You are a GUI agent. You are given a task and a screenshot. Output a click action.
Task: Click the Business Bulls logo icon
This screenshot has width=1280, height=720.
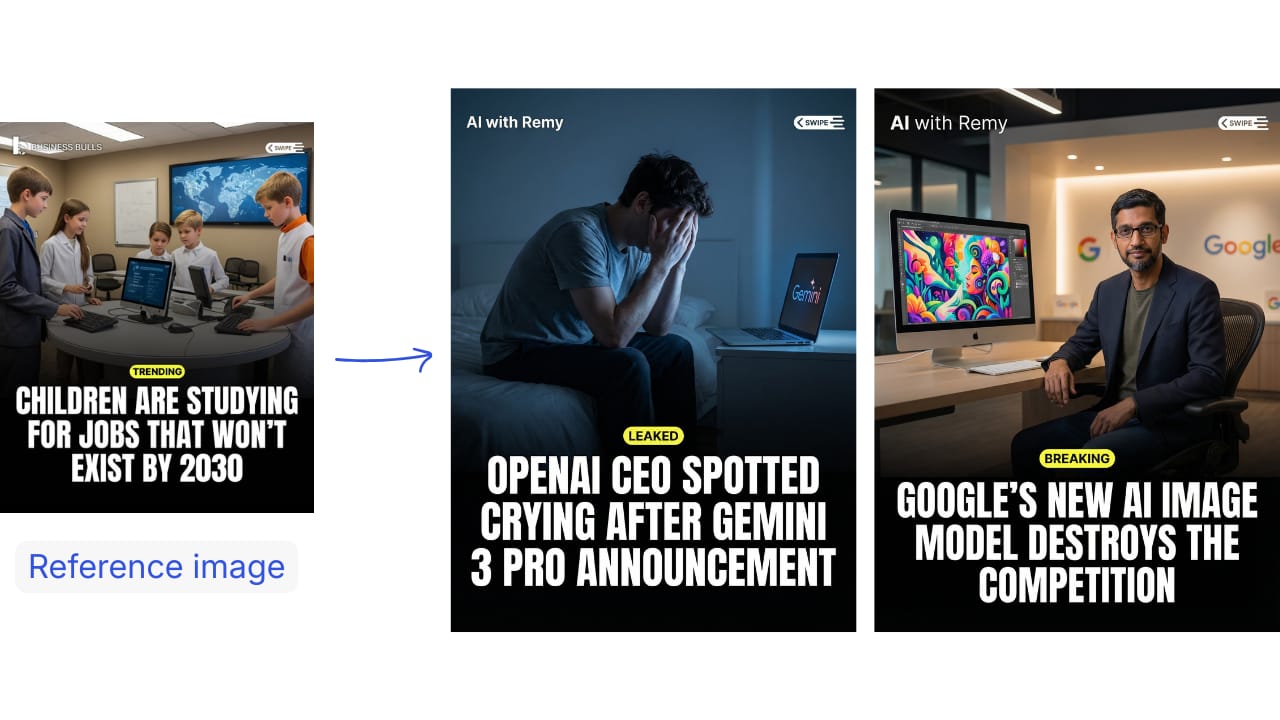(18, 146)
